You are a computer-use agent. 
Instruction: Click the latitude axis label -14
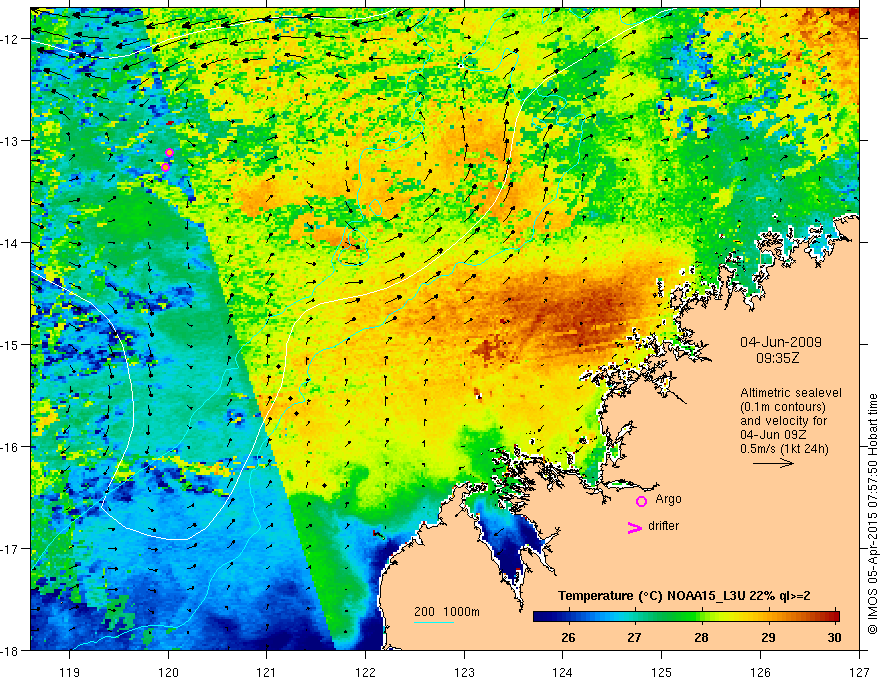tap(10, 243)
